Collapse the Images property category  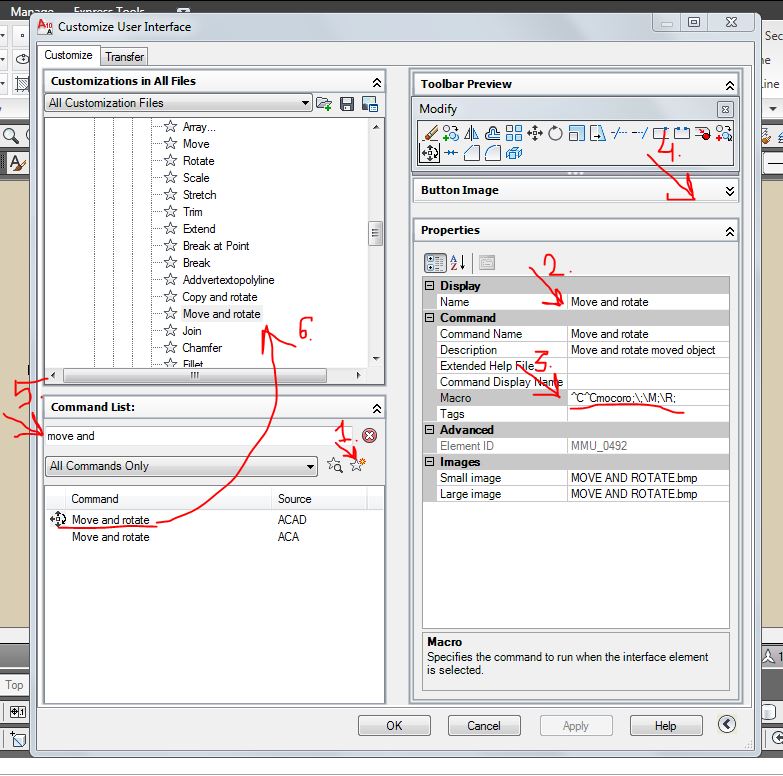click(429, 461)
